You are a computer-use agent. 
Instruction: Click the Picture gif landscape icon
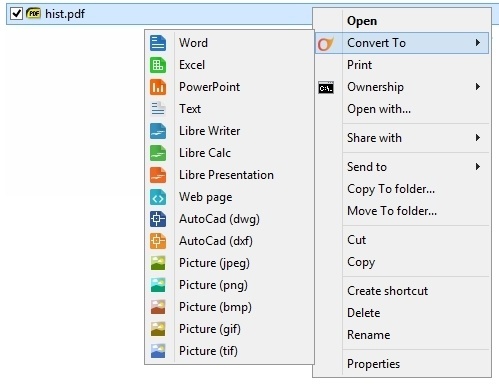click(158, 329)
